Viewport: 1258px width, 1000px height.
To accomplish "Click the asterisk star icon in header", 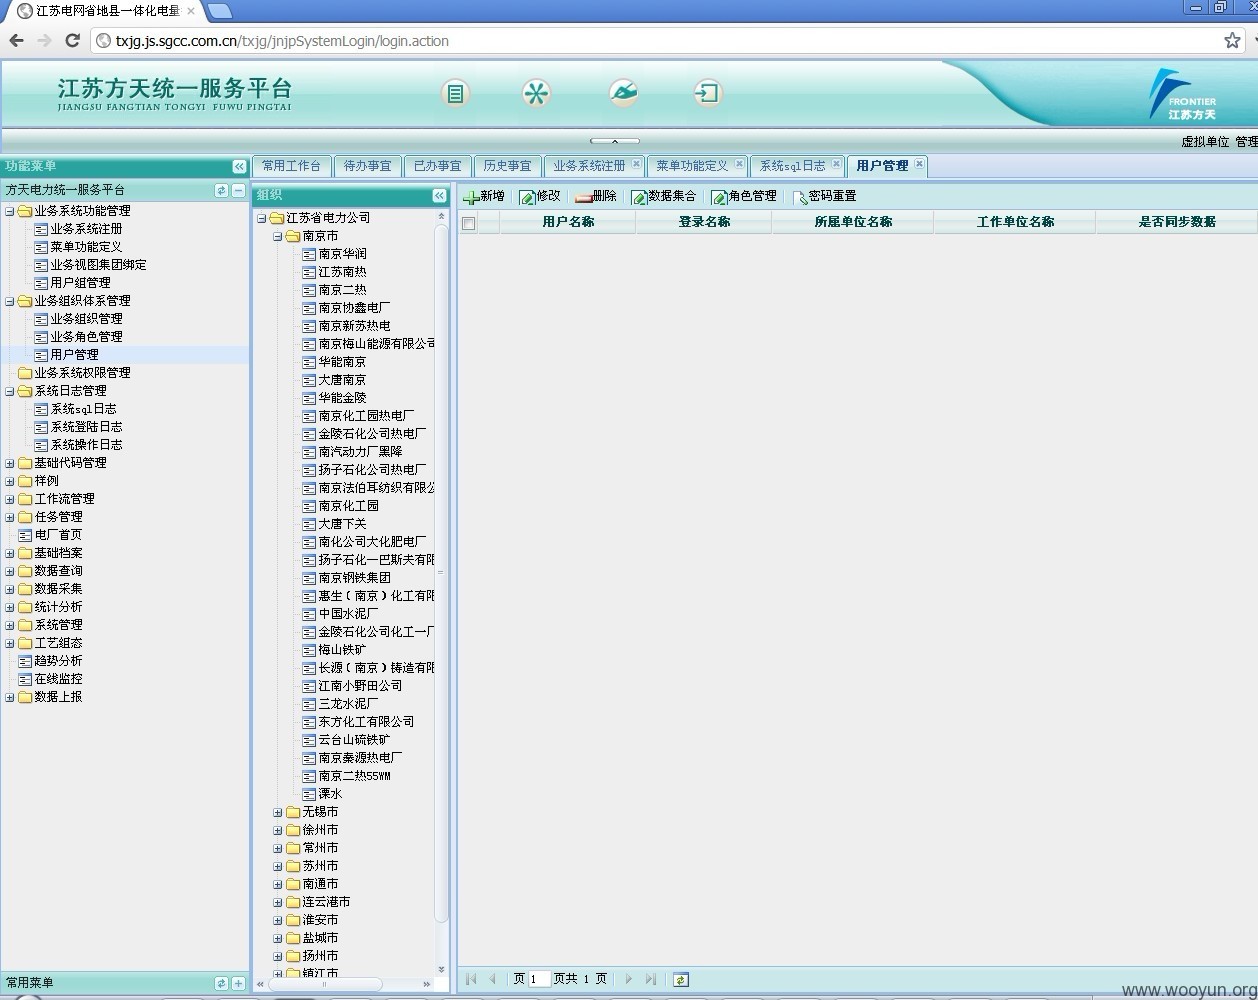I will (x=537, y=94).
